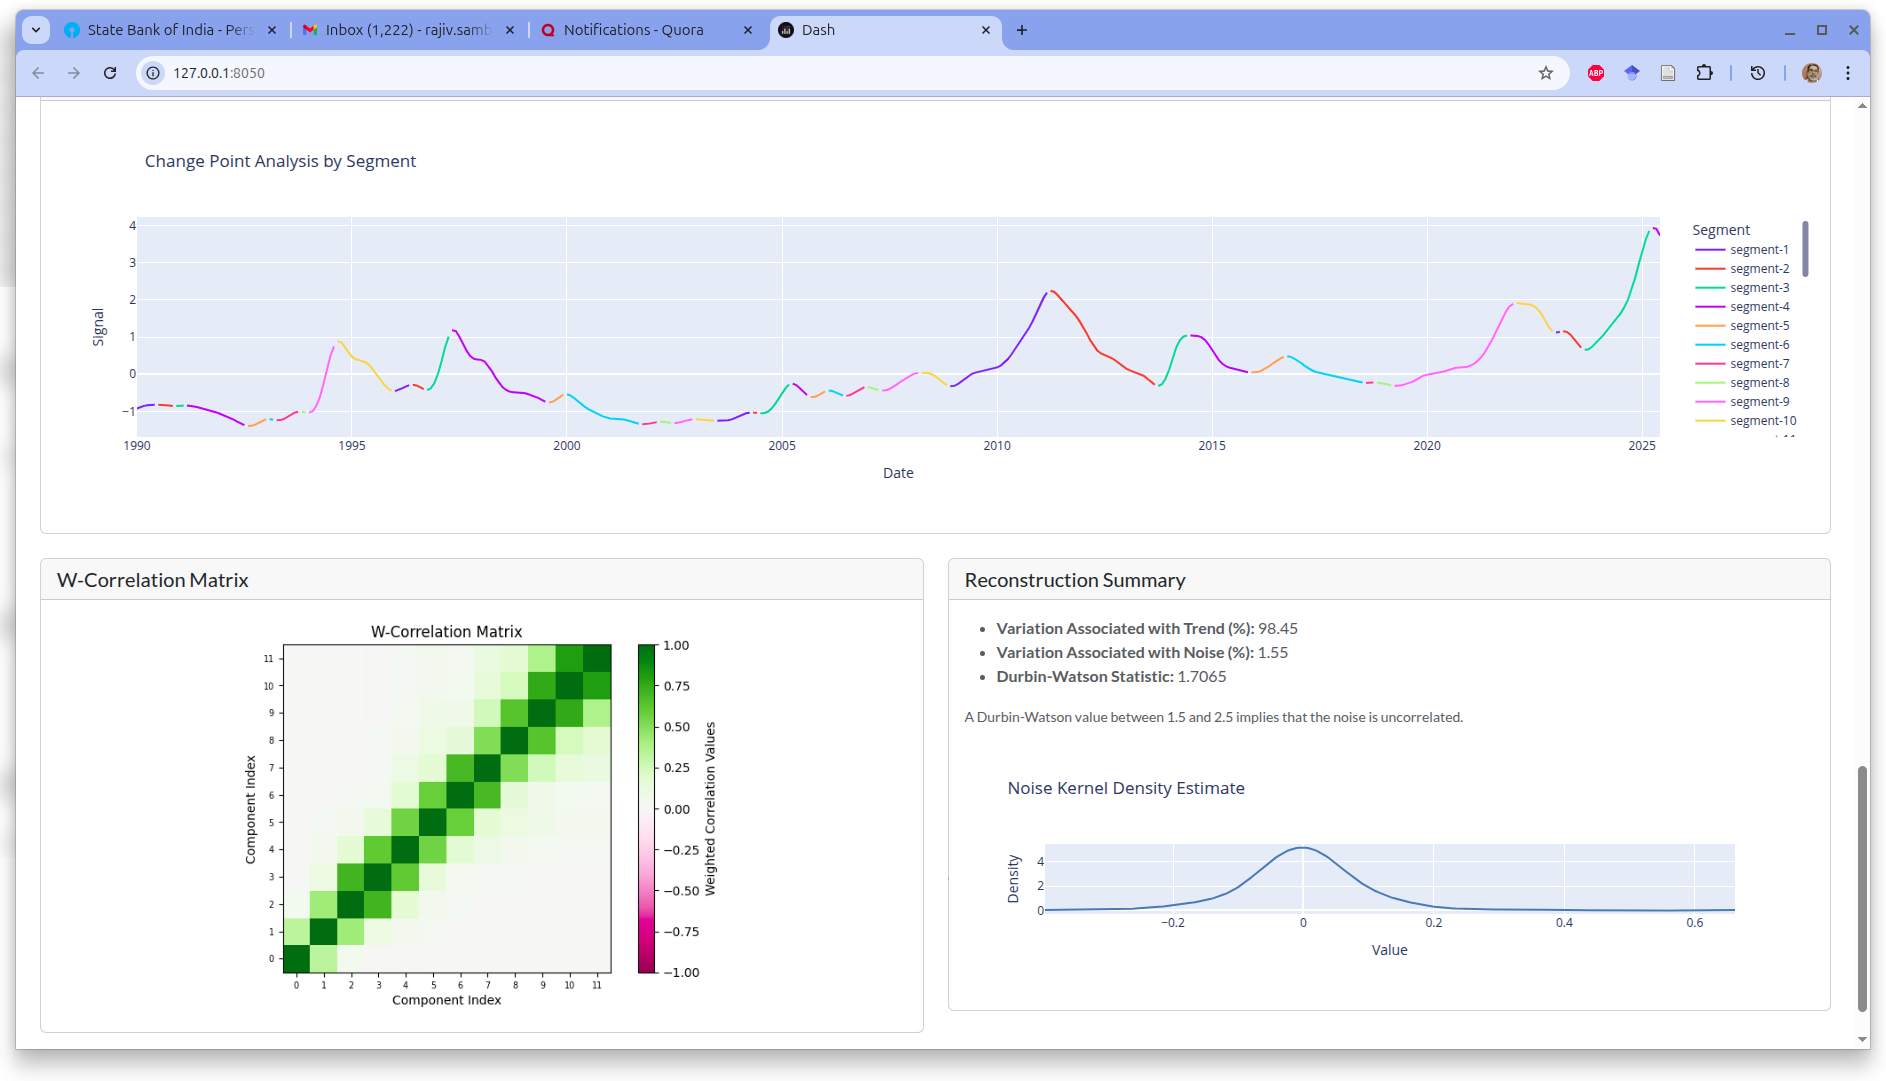1886x1081 pixels.
Task: Bookmark this page with the star icon
Action: click(1546, 73)
